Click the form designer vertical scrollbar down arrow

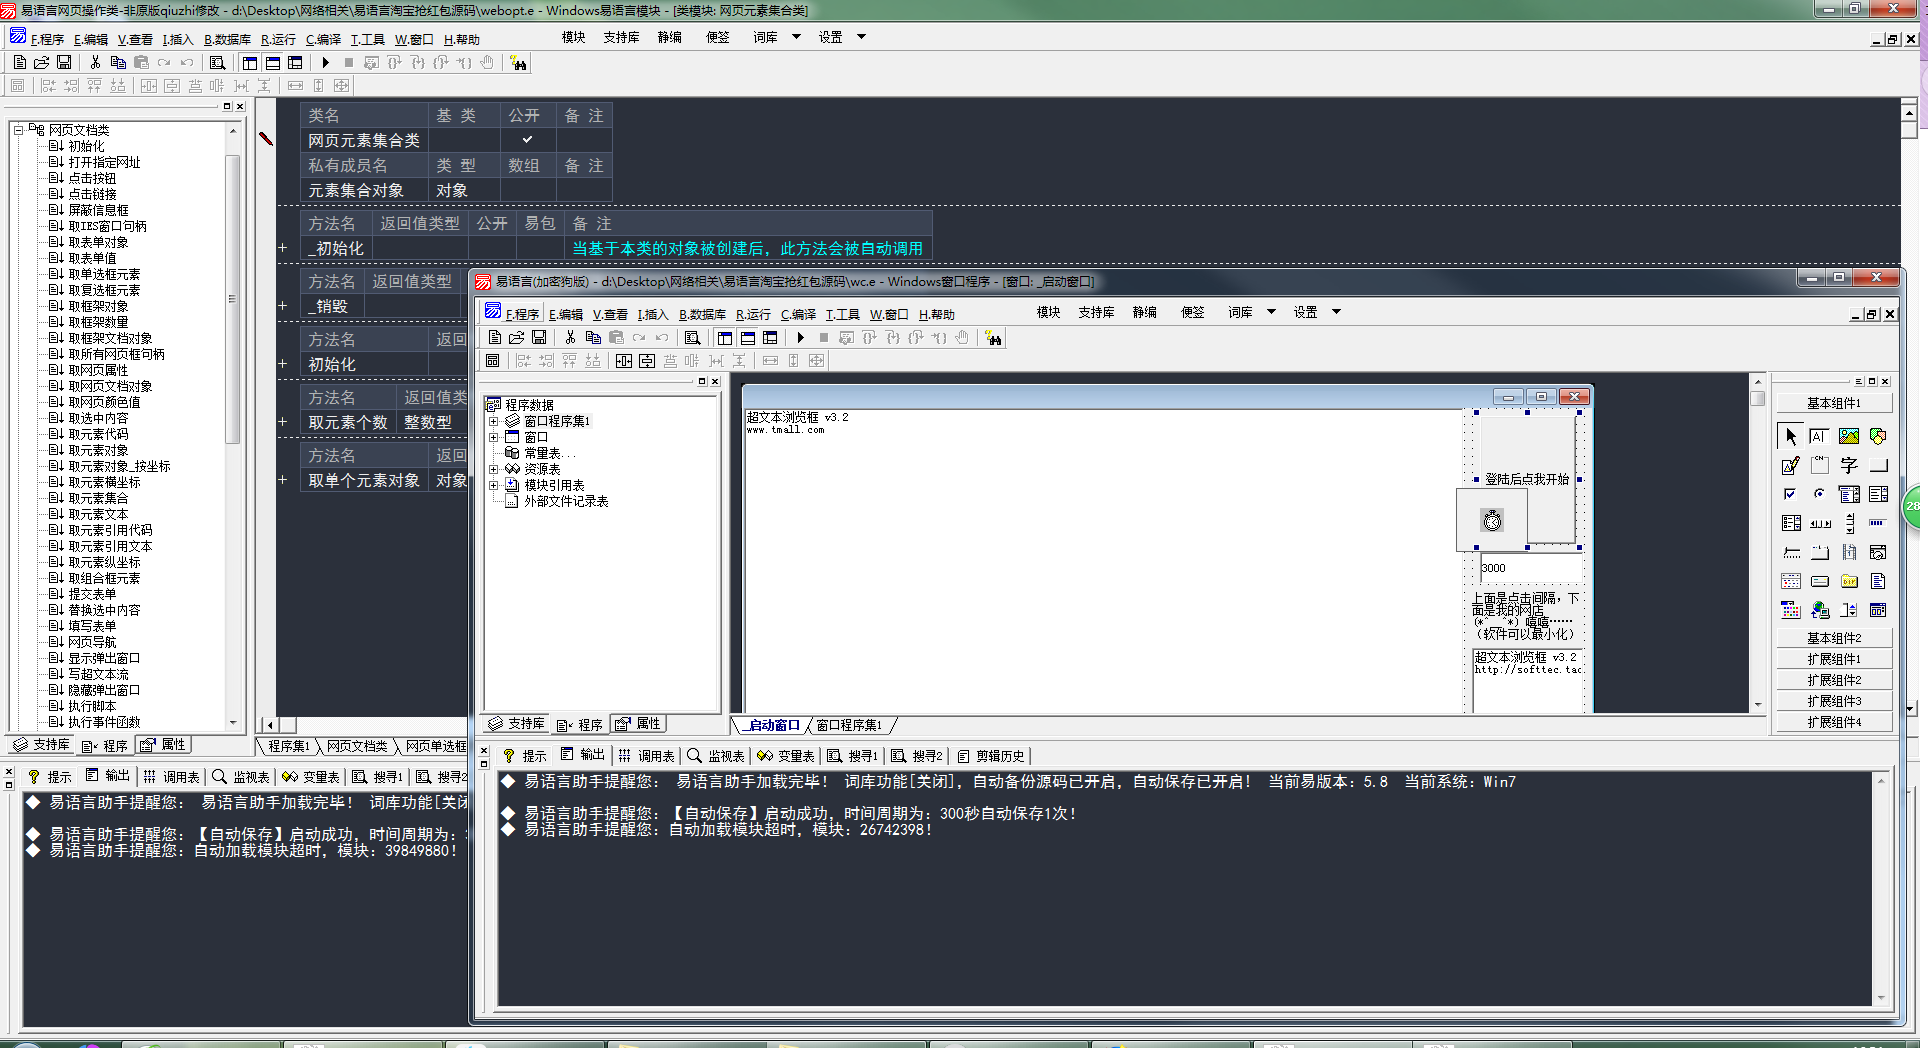coord(1758,705)
